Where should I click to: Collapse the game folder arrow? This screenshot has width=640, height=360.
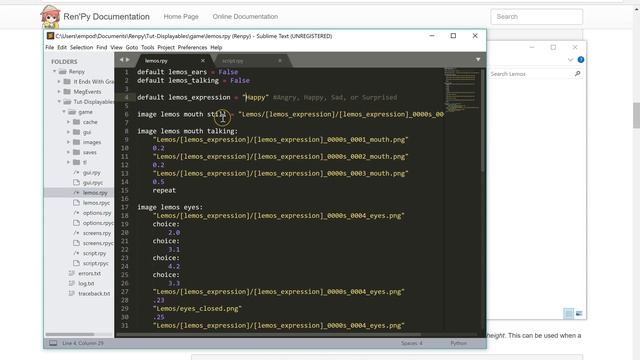tap(64, 112)
